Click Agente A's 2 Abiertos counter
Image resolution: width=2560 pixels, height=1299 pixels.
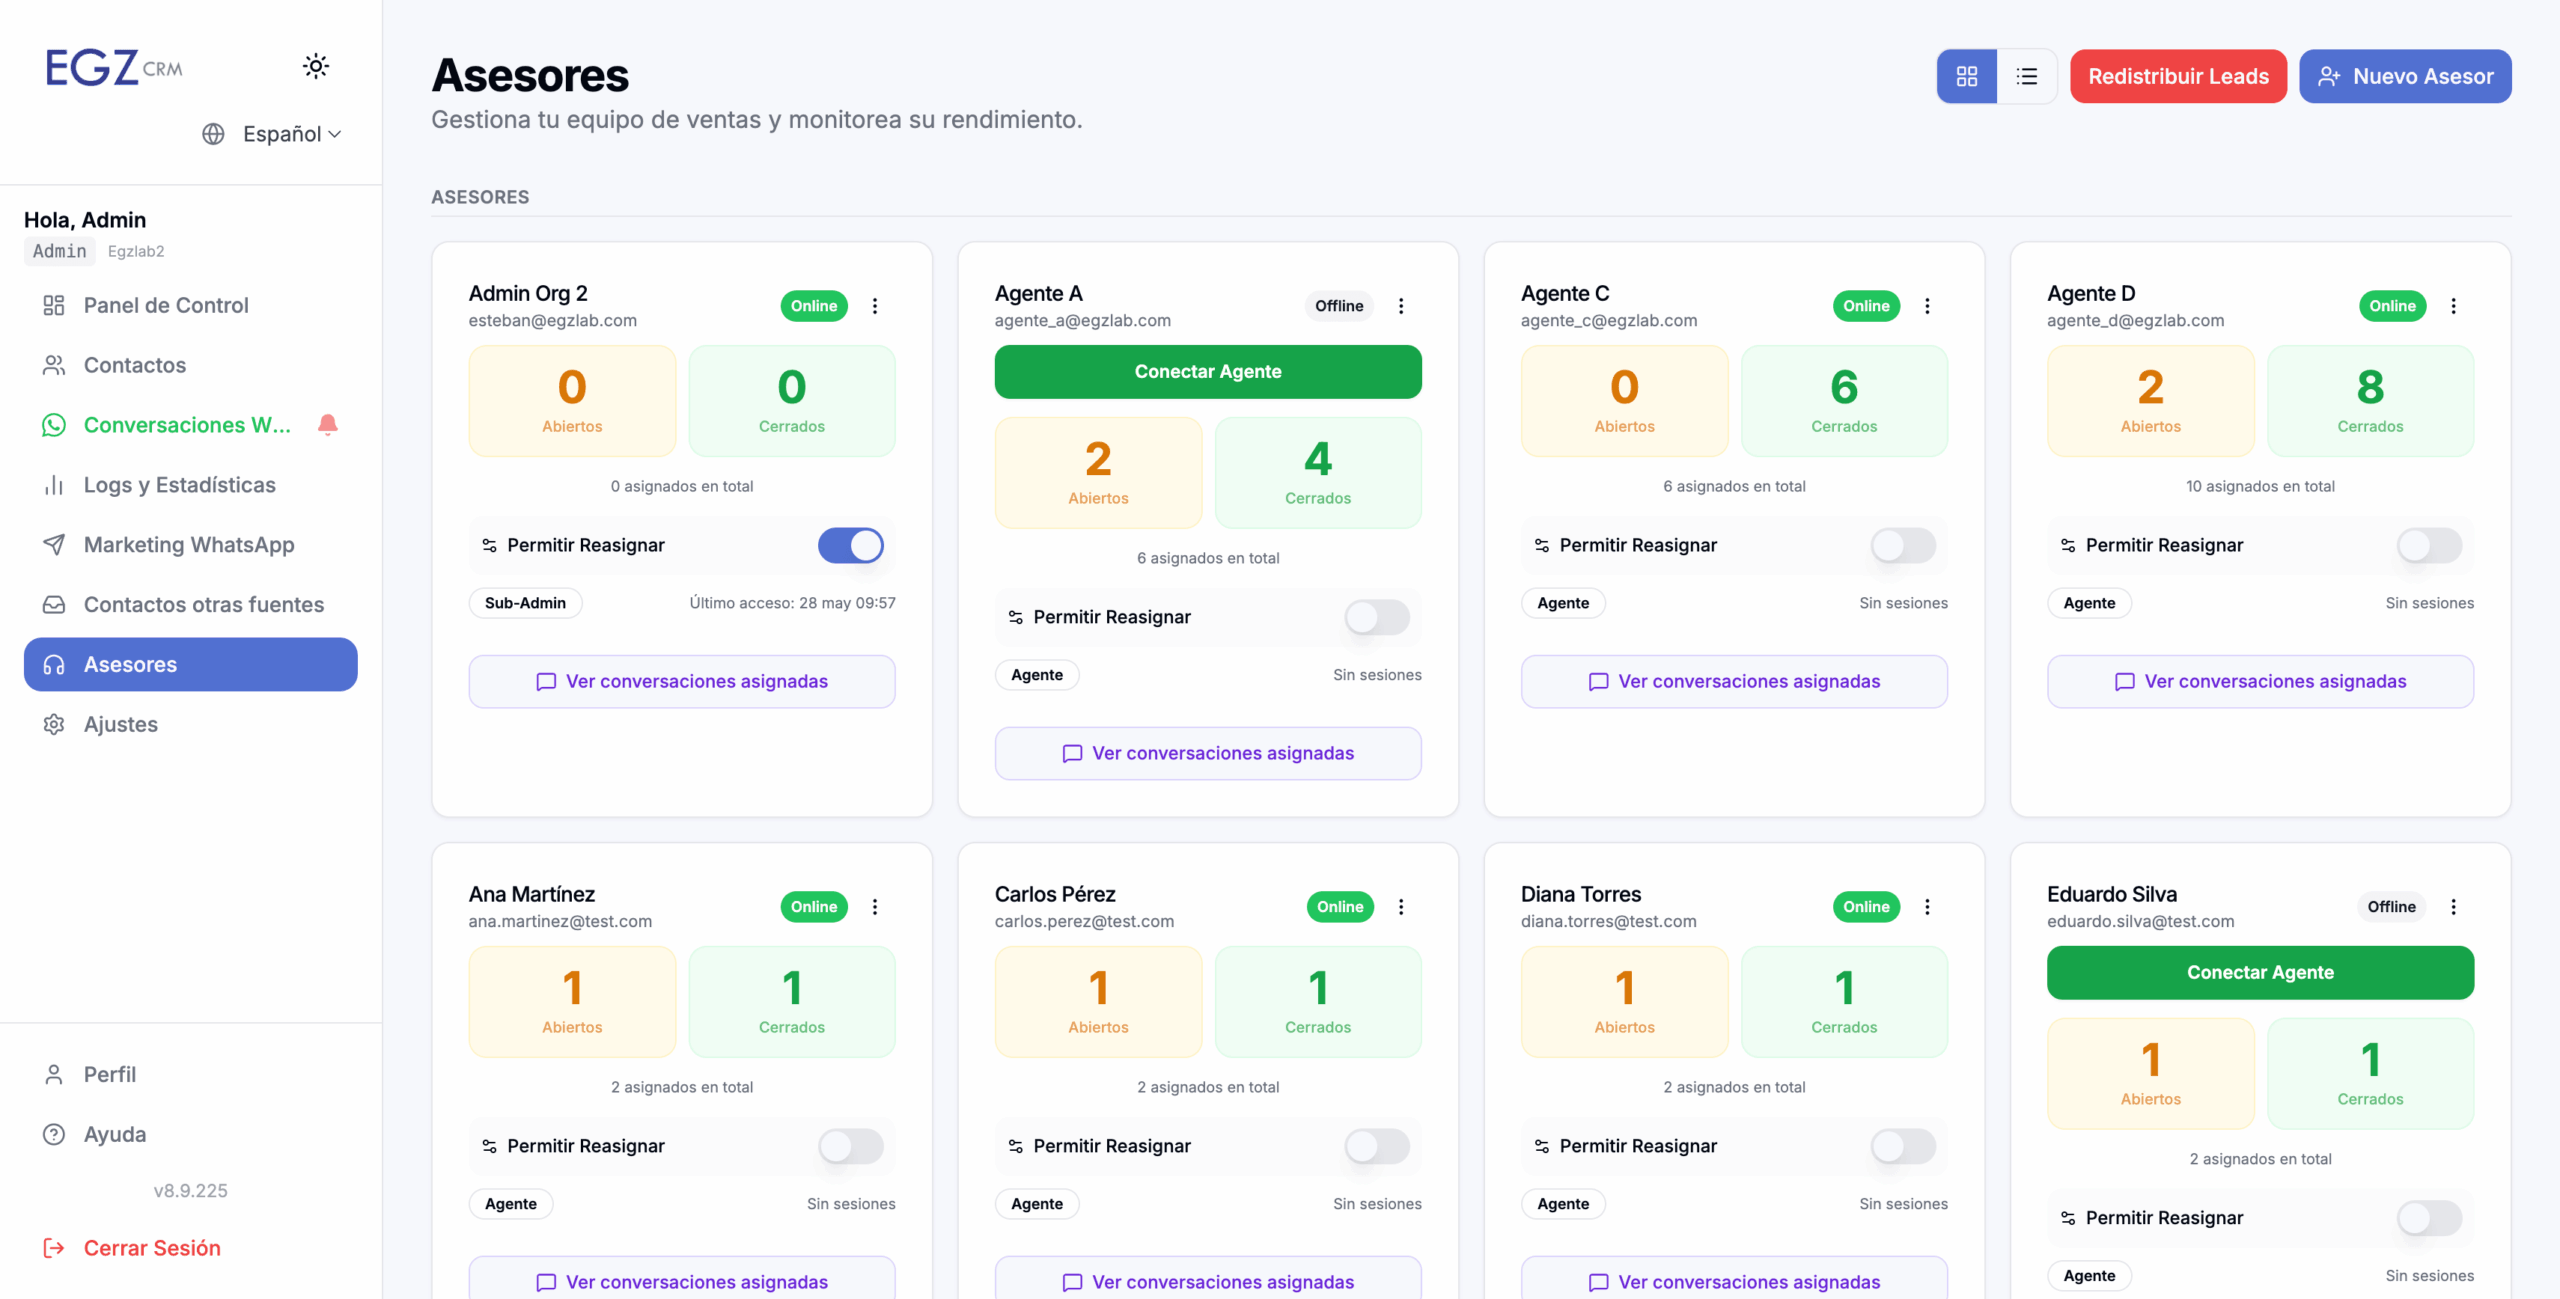(x=1098, y=473)
